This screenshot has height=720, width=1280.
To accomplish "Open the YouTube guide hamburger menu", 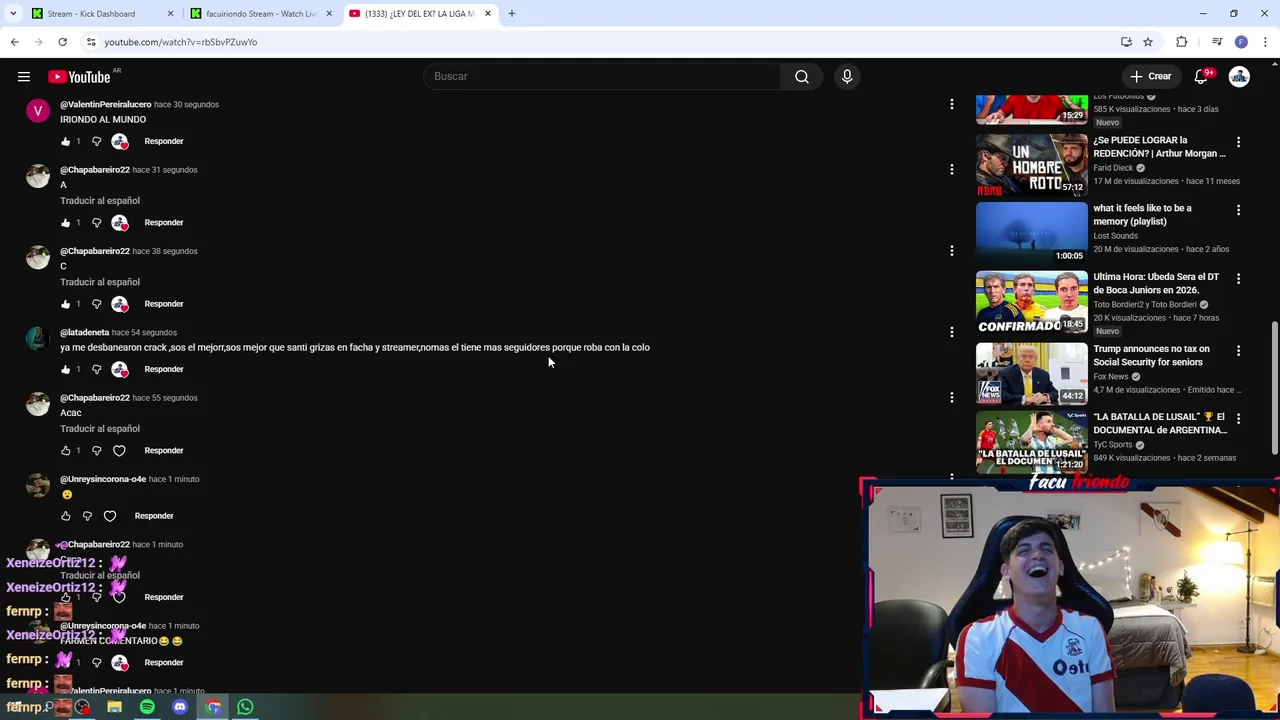I will [x=24, y=76].
